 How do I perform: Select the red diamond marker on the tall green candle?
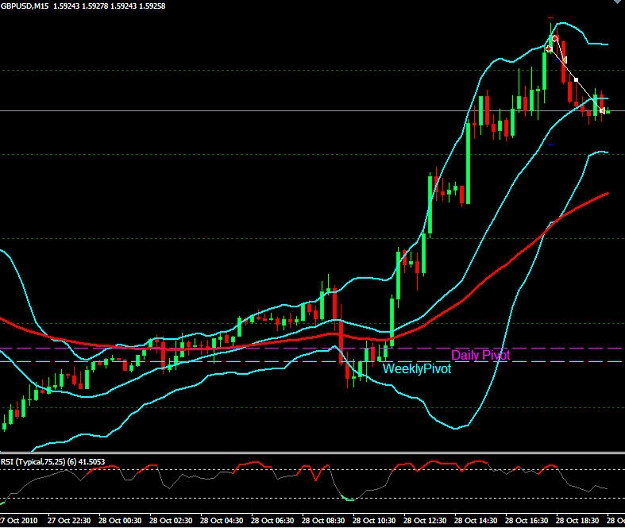click(549, 49)
